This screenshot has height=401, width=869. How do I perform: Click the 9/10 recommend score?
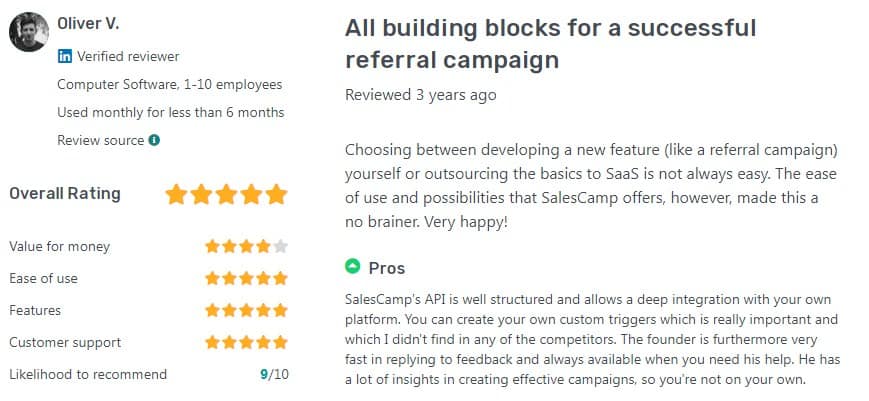(272, 374)
